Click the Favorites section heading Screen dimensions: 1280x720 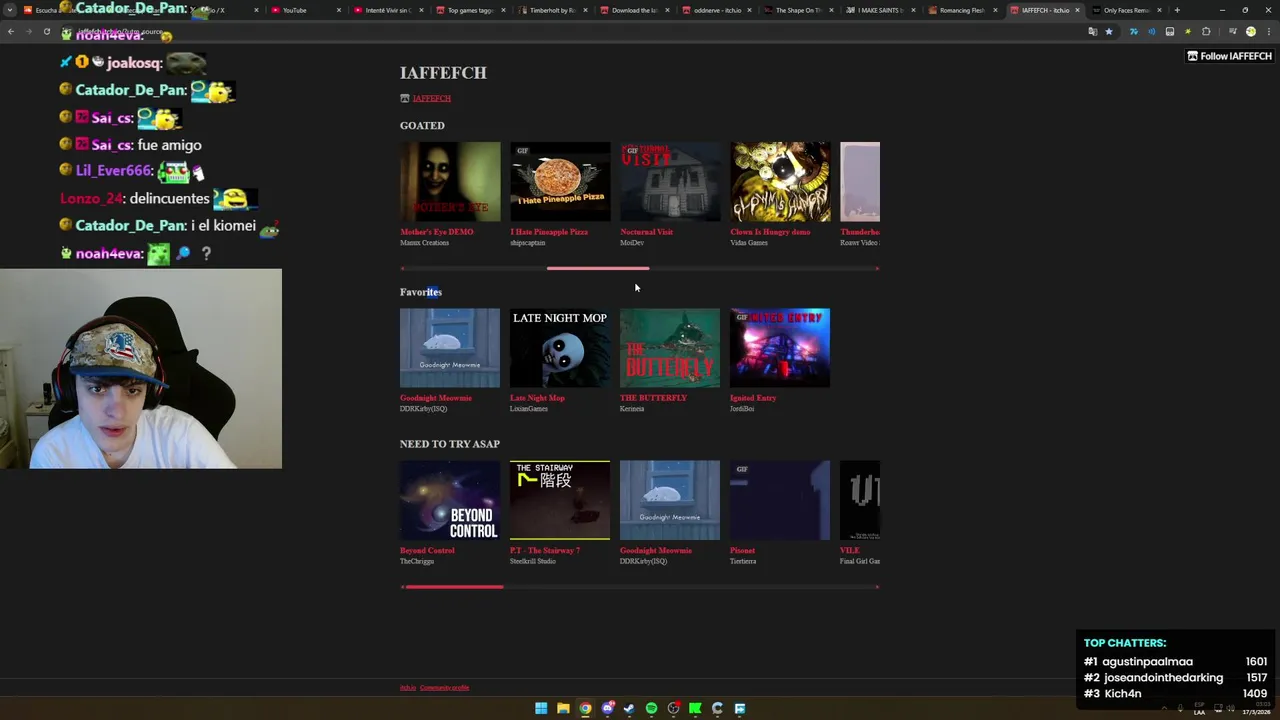(421, 292)
